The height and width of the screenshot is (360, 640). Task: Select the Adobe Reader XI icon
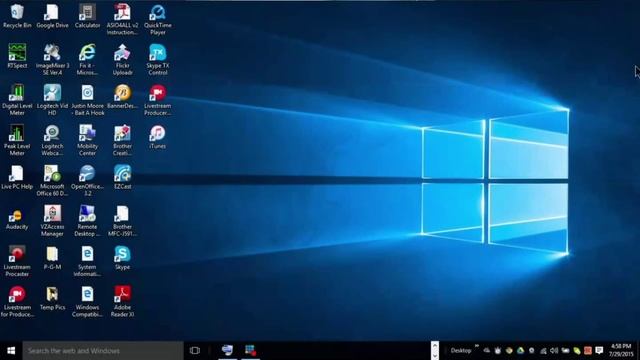click(122, 302)
